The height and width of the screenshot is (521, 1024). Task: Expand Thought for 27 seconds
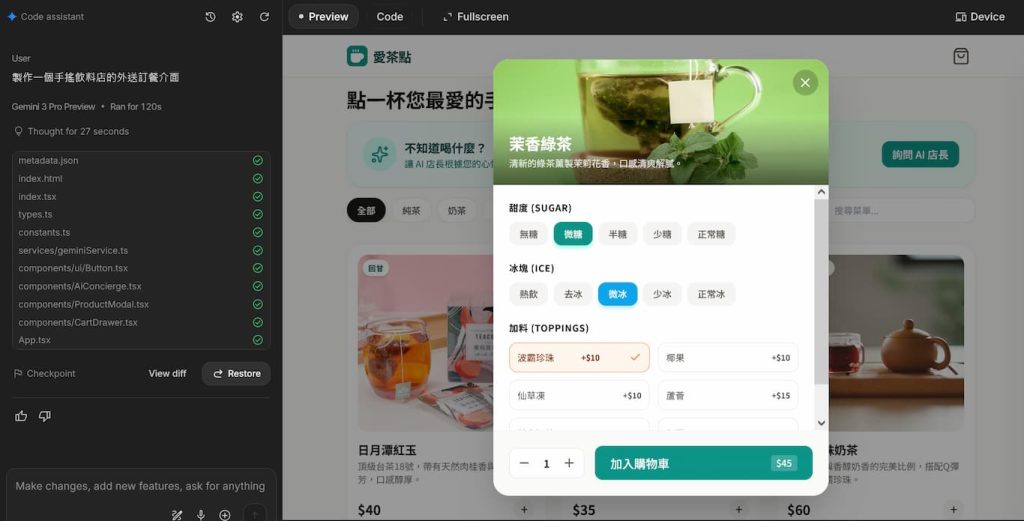[71, 131]
